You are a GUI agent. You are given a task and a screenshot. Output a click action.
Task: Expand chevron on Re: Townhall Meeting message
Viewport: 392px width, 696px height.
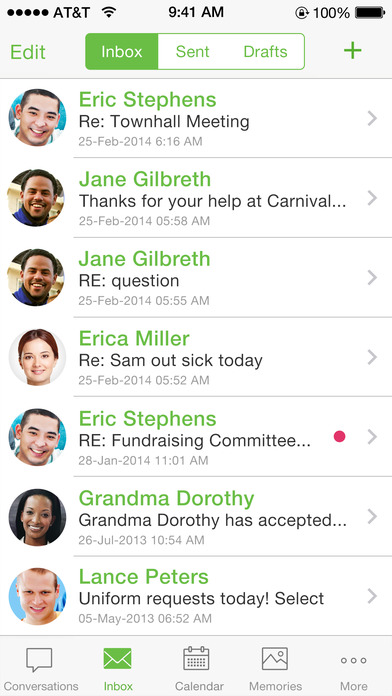tap(372, 119)
